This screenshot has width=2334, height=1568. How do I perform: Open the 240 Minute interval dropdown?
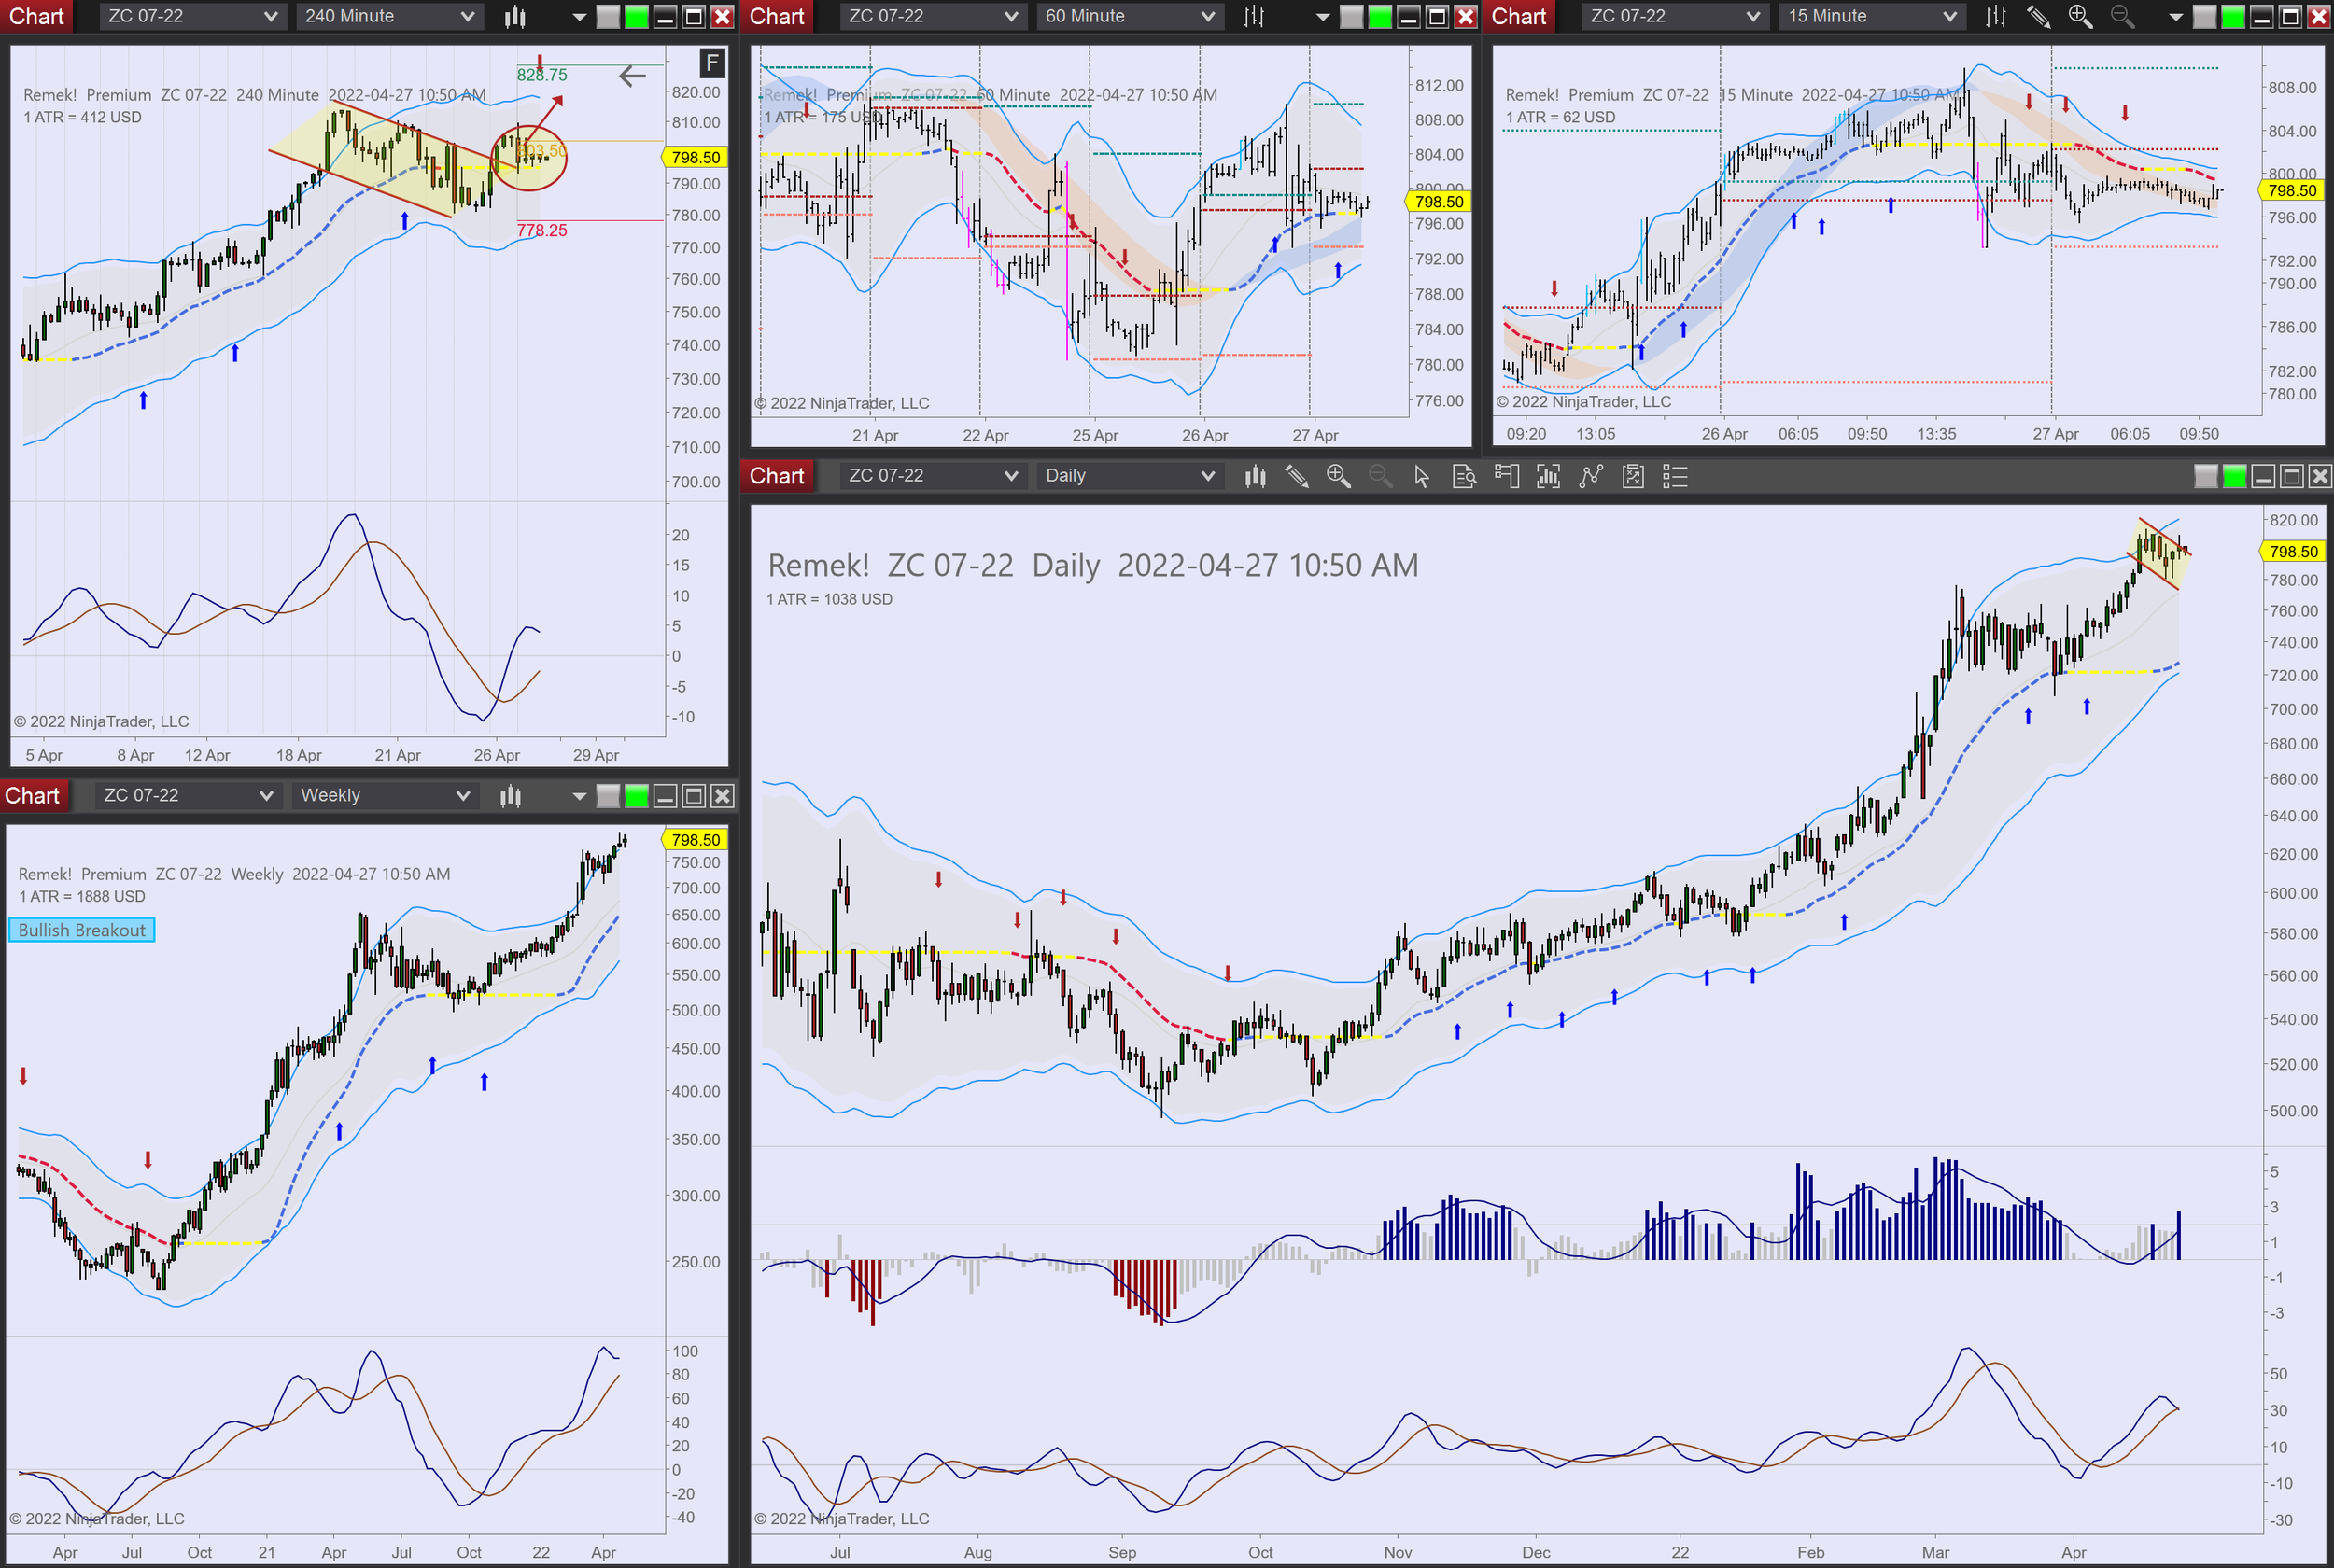(388, 16)
